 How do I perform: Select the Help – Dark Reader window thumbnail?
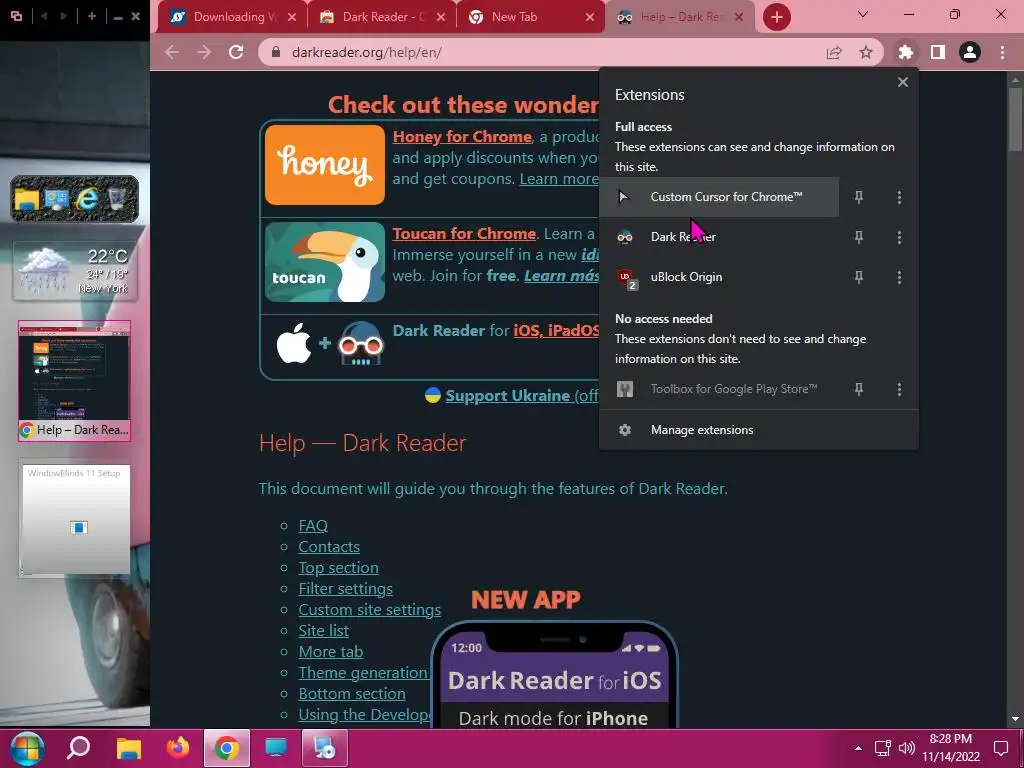74,381
